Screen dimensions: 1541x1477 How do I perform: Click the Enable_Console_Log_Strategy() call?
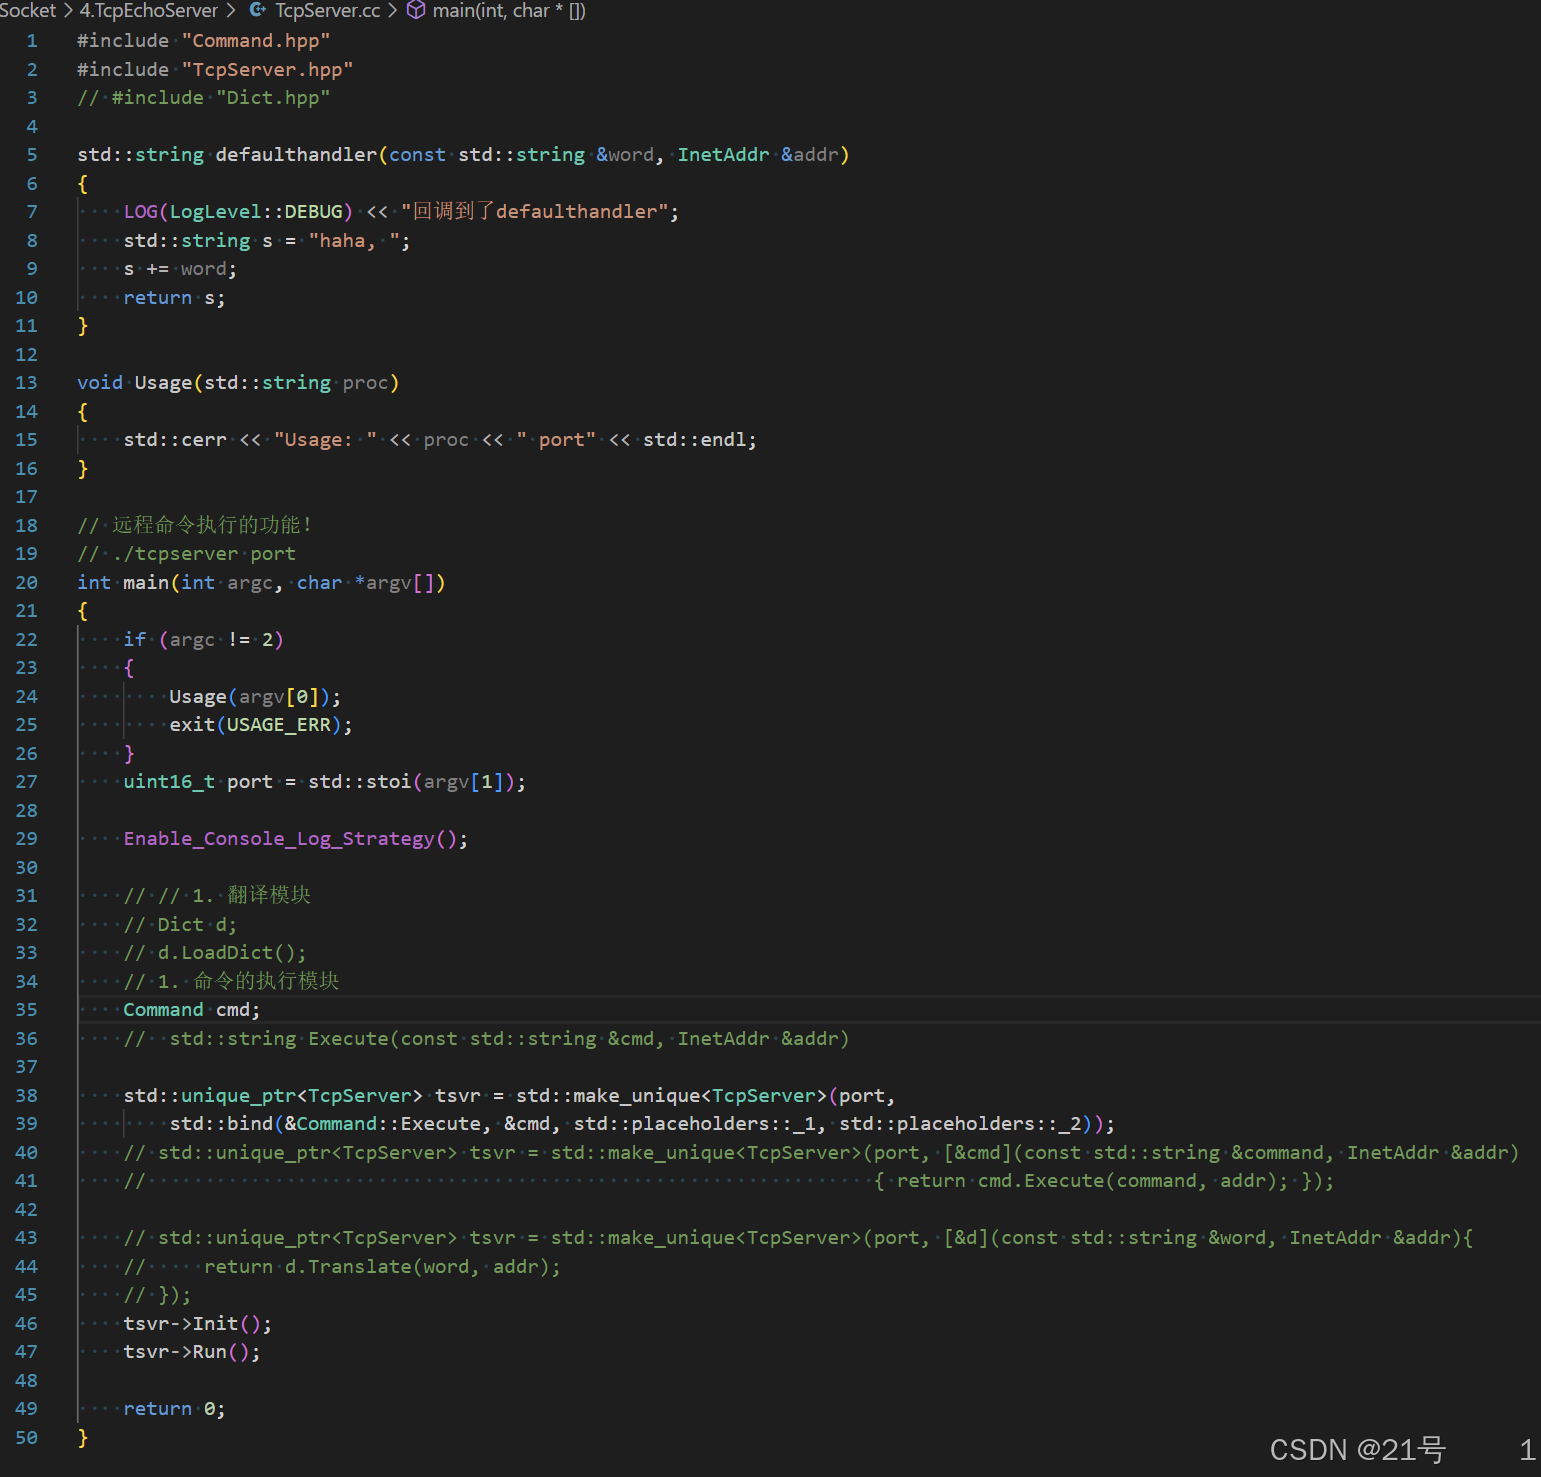point(290,839)
